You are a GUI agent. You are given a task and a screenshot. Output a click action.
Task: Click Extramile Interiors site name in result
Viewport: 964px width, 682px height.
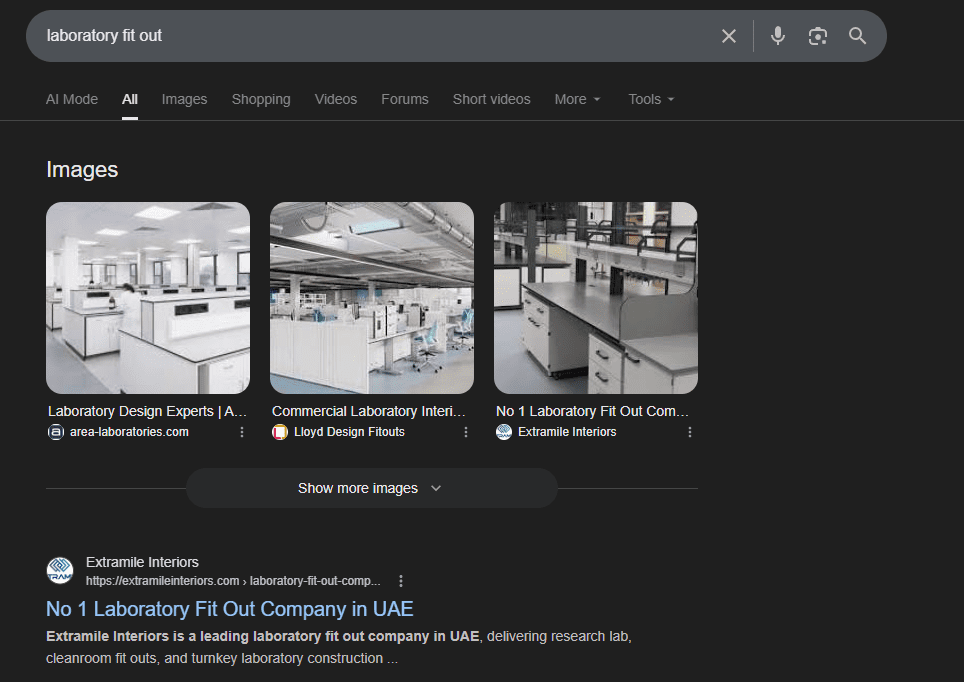[x=142, y=562]
